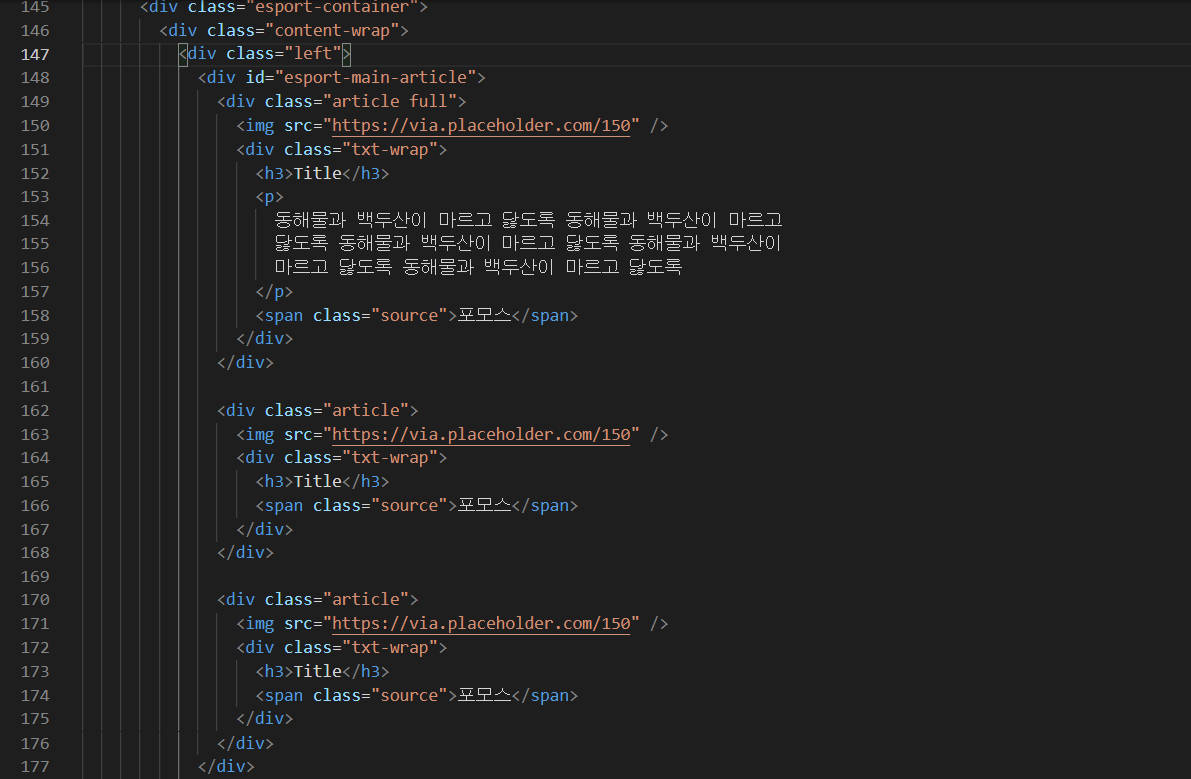
Task: Select line number 161 of the empty line
Action: [x=35, y=386]
